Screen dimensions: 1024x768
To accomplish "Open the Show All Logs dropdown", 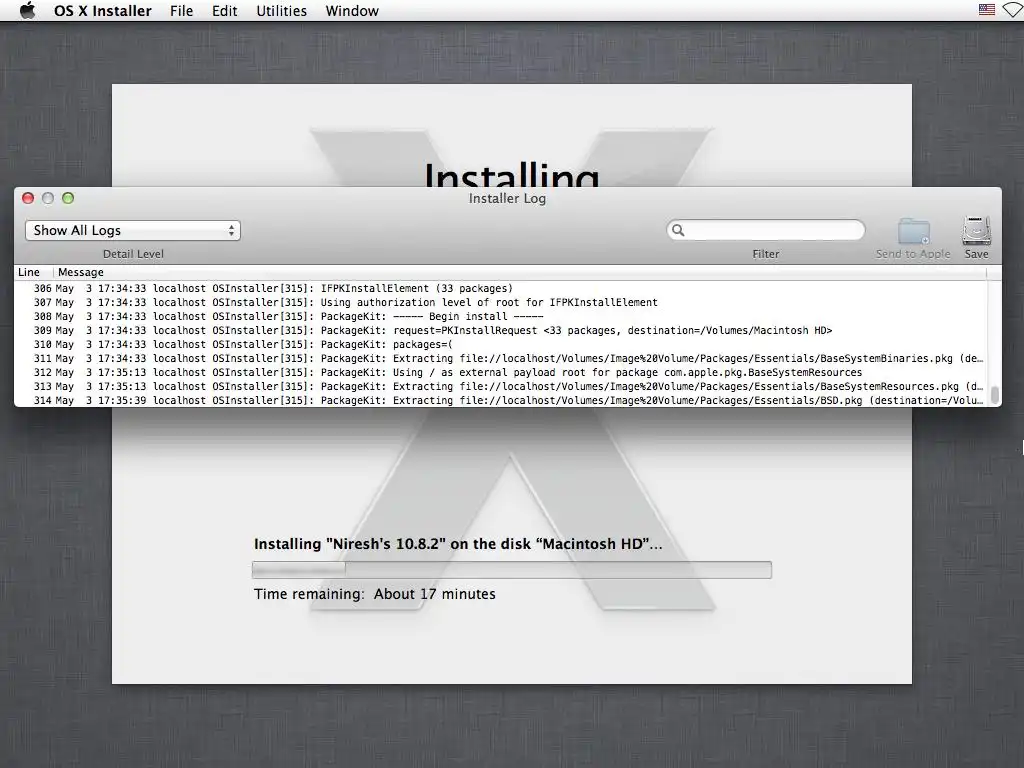I will coord(133,231).
